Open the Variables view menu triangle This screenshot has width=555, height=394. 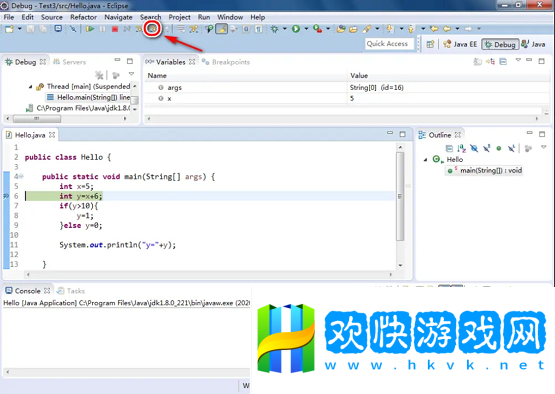(518, 60)
